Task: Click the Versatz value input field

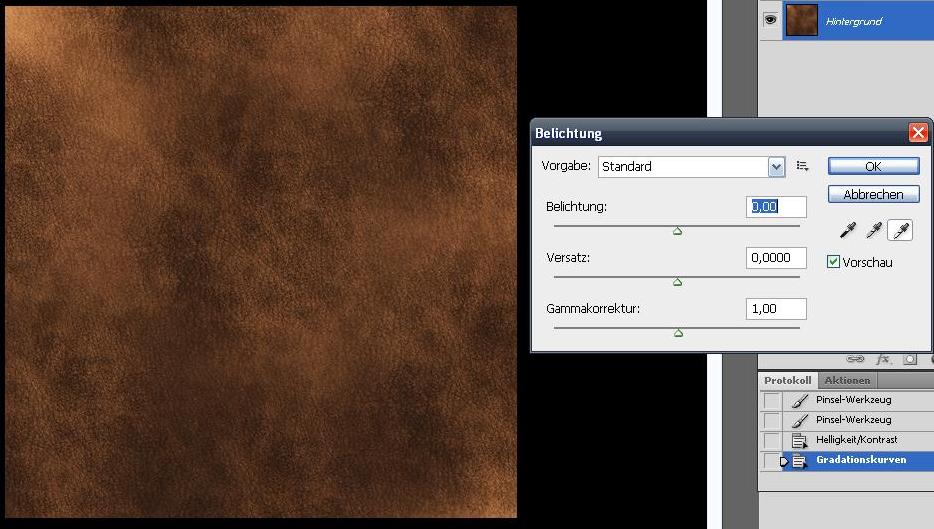Action: point(776,258)
